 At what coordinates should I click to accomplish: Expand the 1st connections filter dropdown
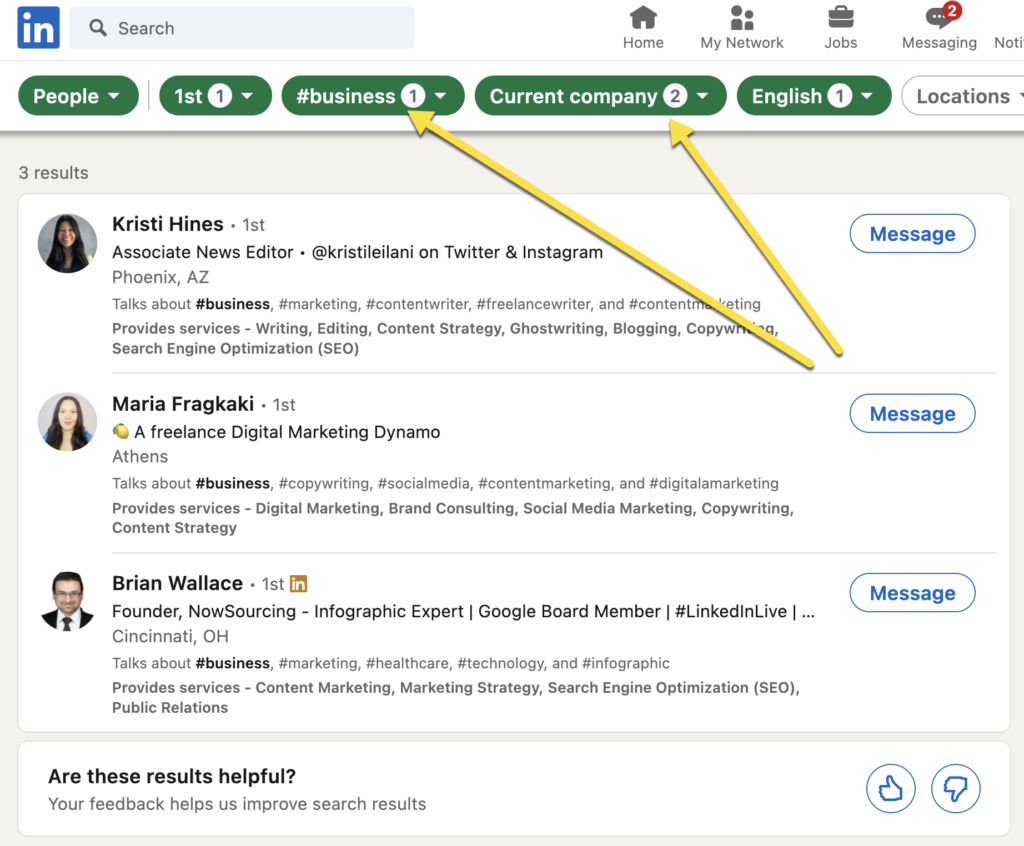(x=215, y=96)
